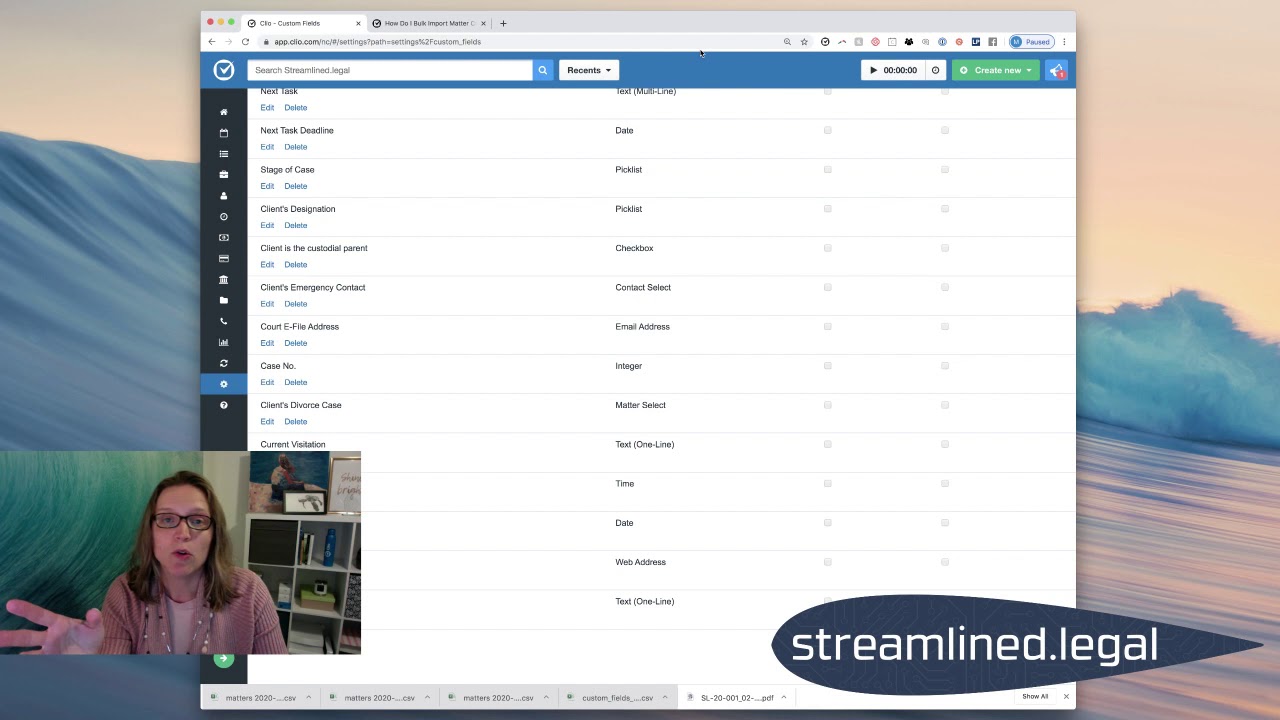The height and width of the screenshot is (720, 1280).
Task: Open the help question mark sidebar icon
Action: coord(224,405)
